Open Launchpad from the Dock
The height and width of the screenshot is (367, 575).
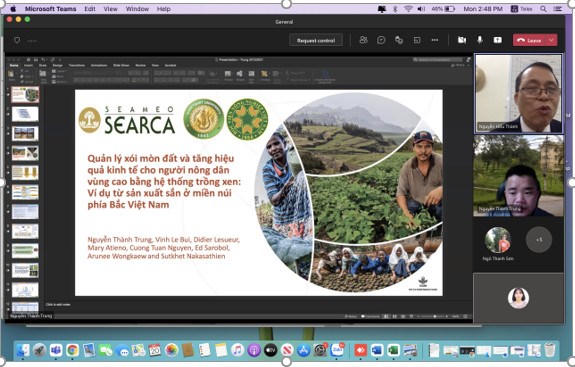coord(39,351)
